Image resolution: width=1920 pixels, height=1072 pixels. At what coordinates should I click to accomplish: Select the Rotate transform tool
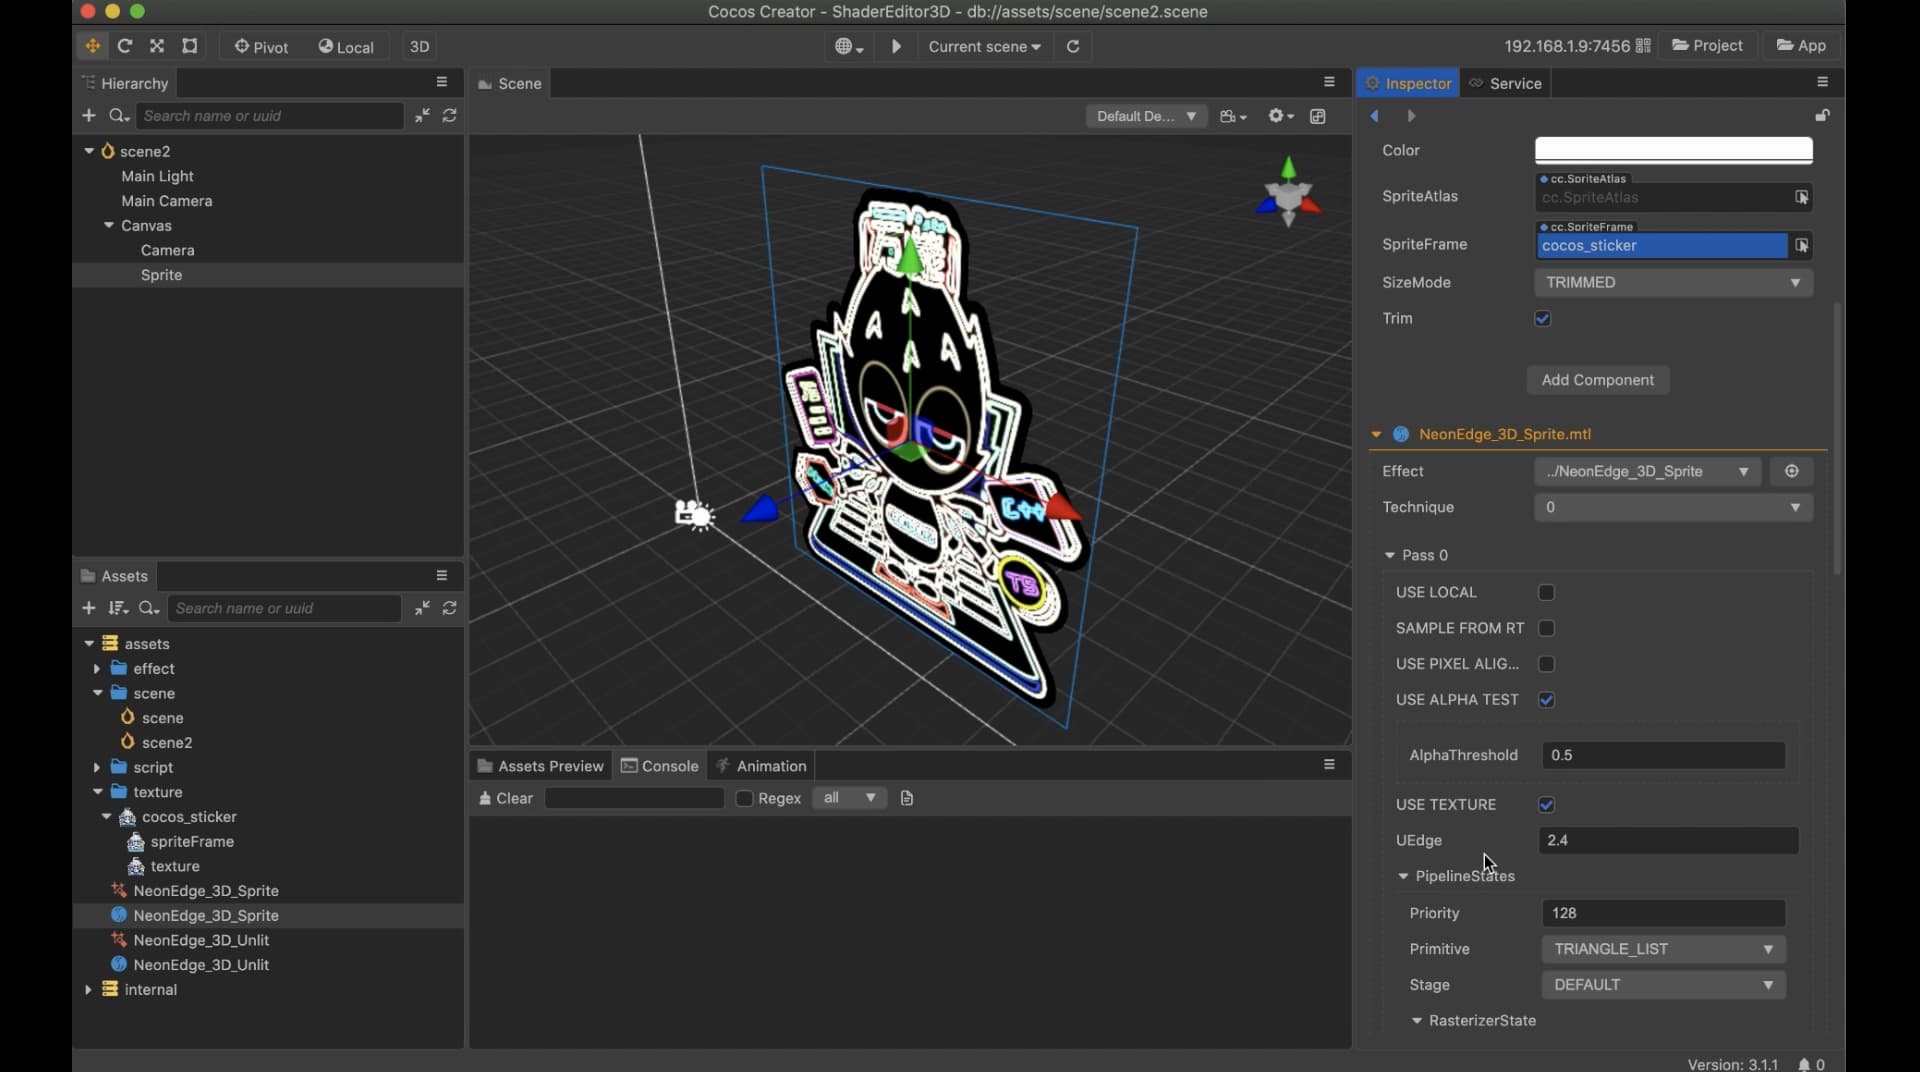click(x=125, y=46)
